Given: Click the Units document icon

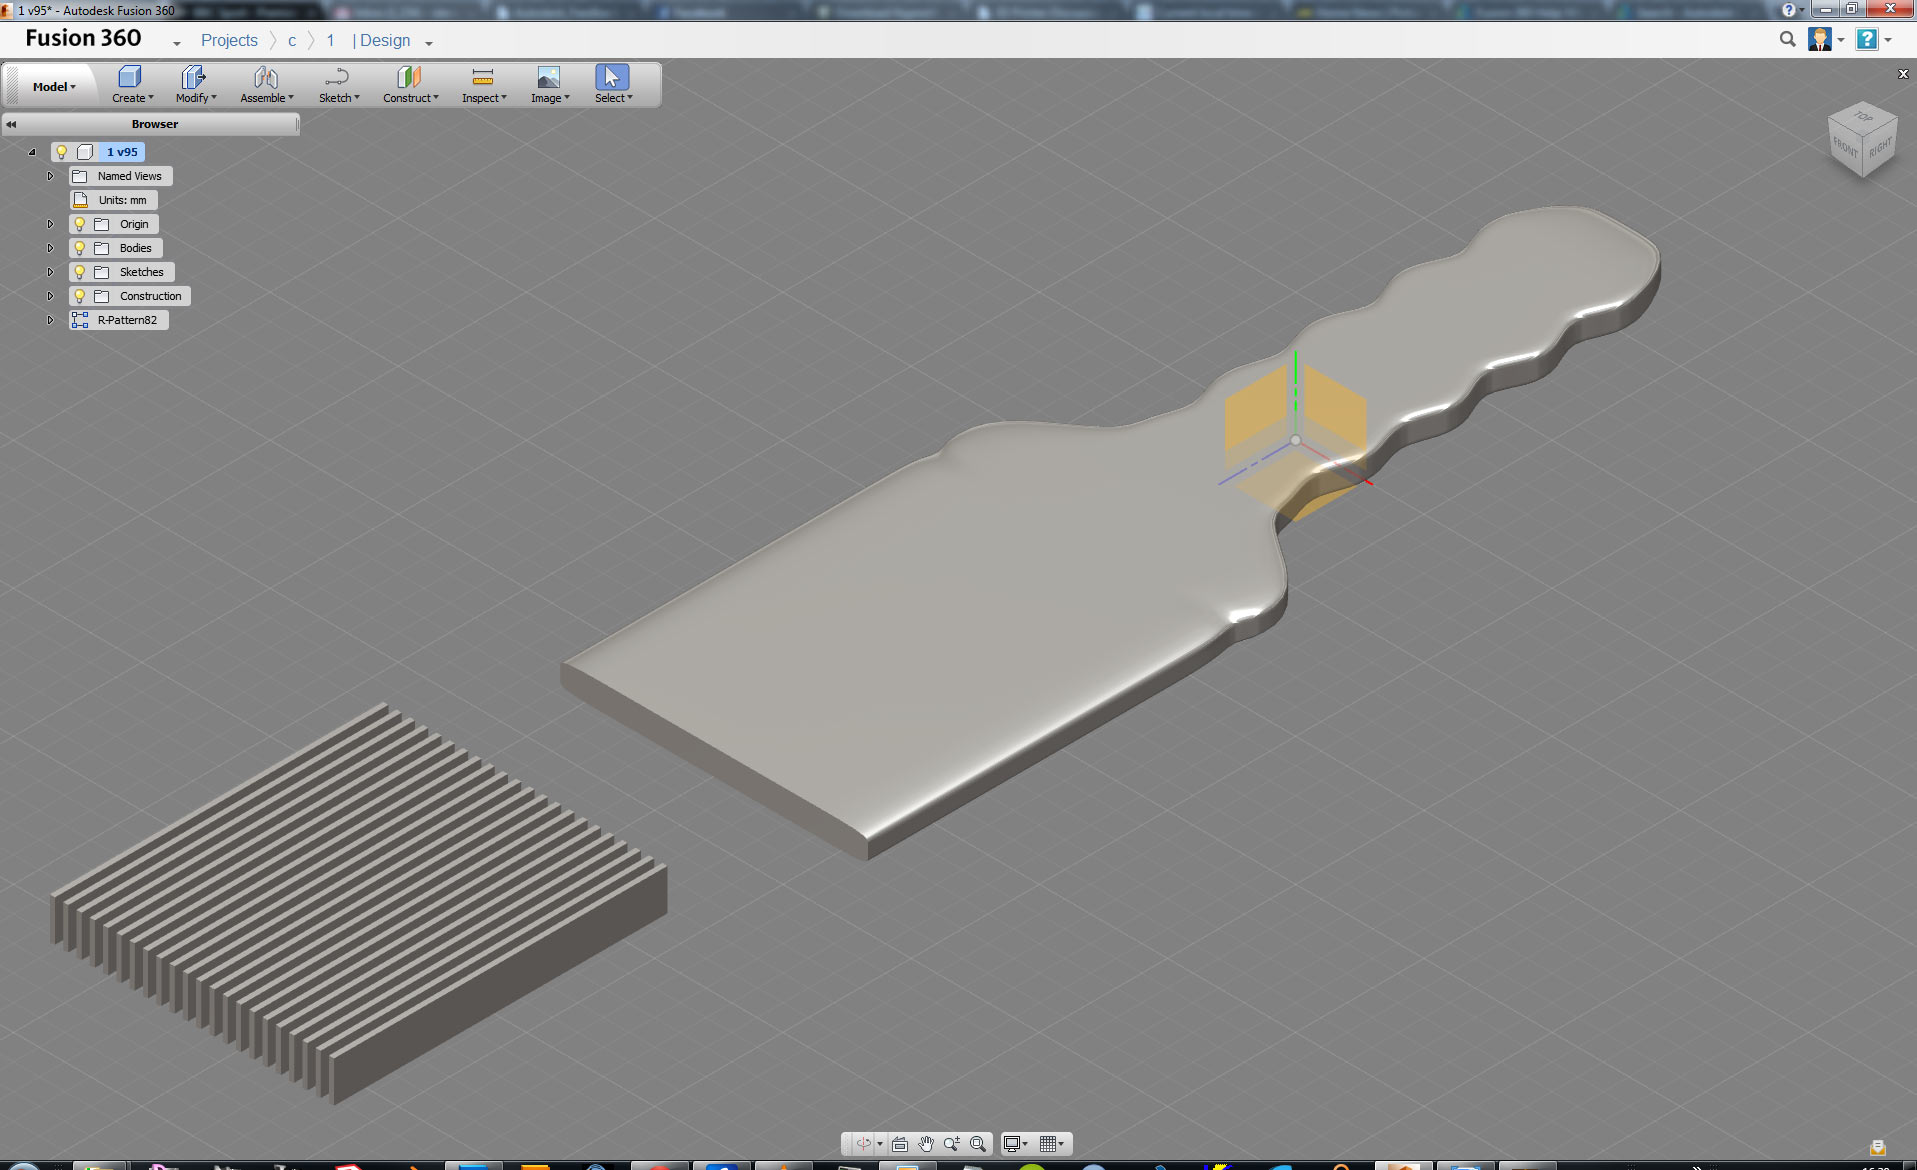Looking at the screenshot, I should 81,200.
